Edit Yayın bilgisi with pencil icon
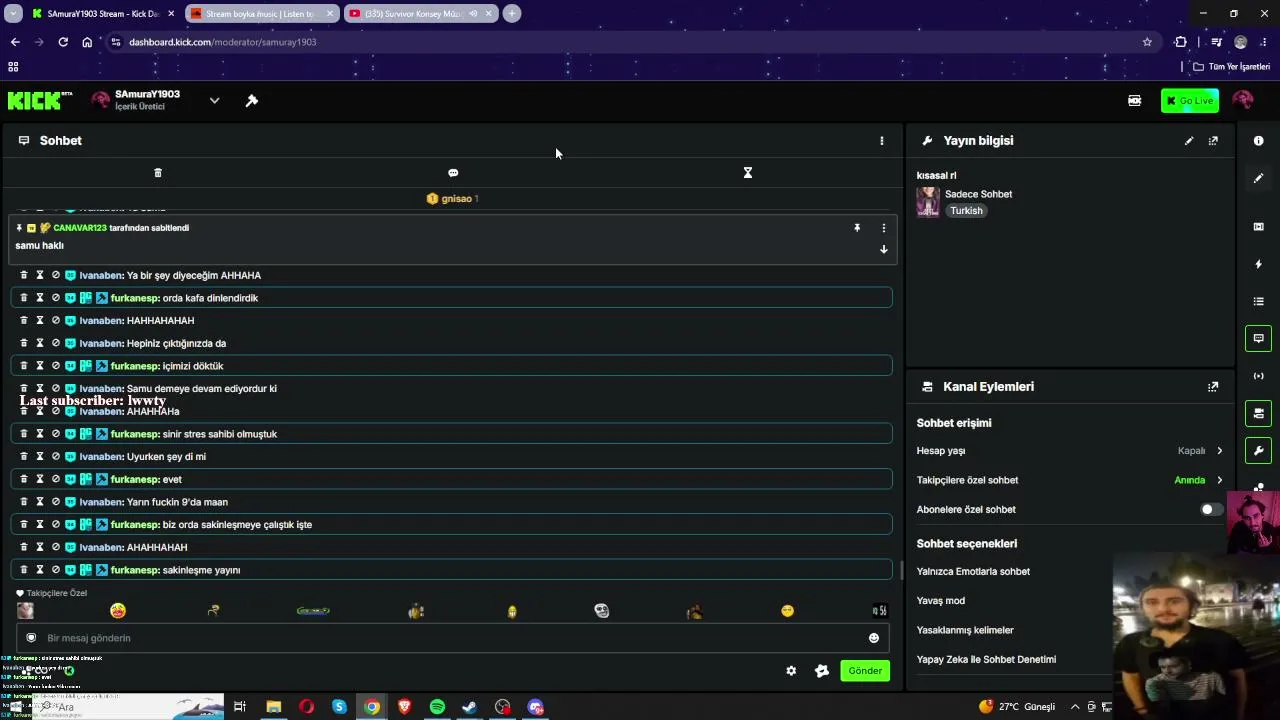Screen dimensions: 1280x720 [x=1189, y=141]
